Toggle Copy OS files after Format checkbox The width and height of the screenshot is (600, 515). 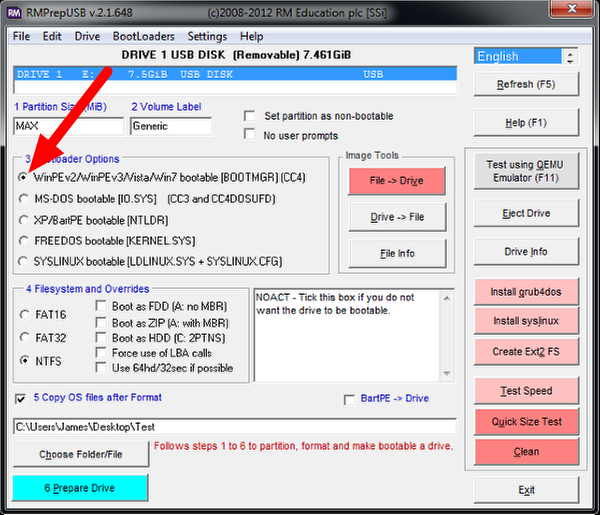click(21, 399)
